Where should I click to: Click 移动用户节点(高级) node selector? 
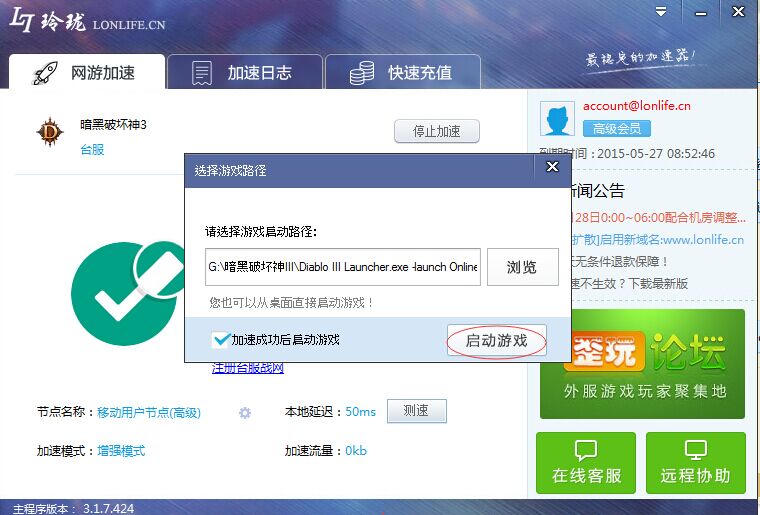click(x=149, y=412)
